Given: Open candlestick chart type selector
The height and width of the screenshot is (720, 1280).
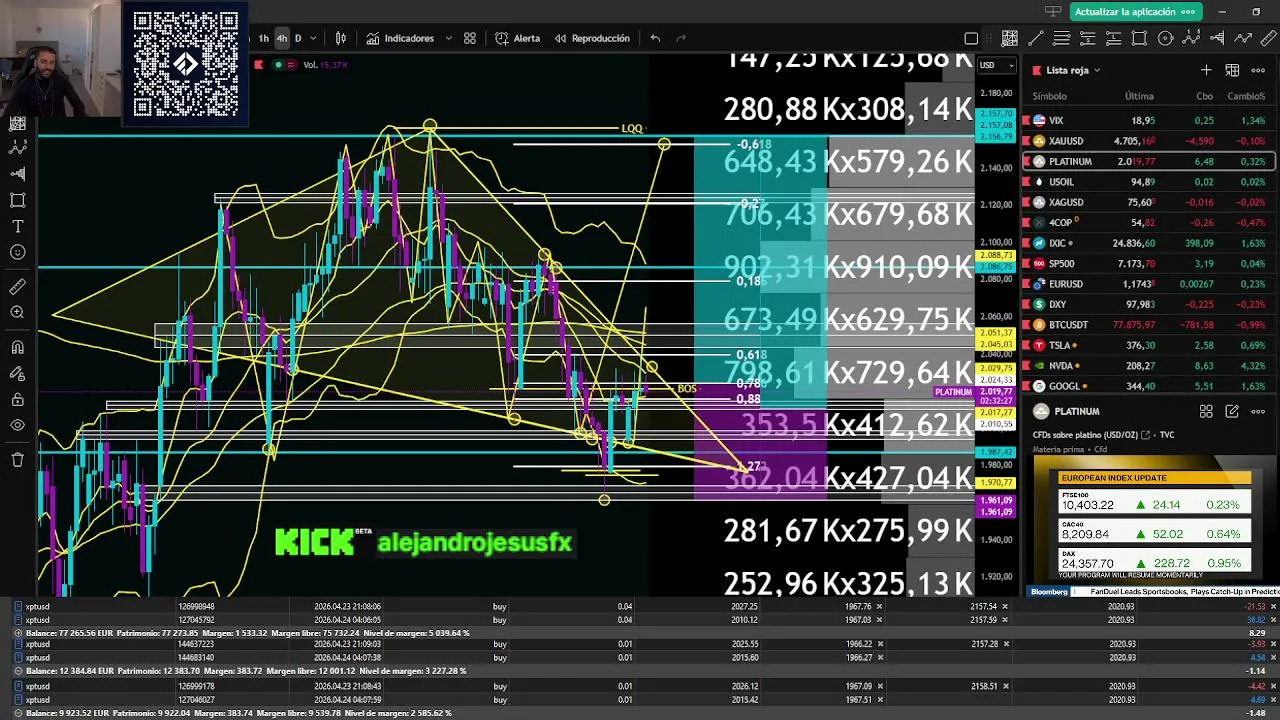Looking at the screenshot, I should point(341,38).
